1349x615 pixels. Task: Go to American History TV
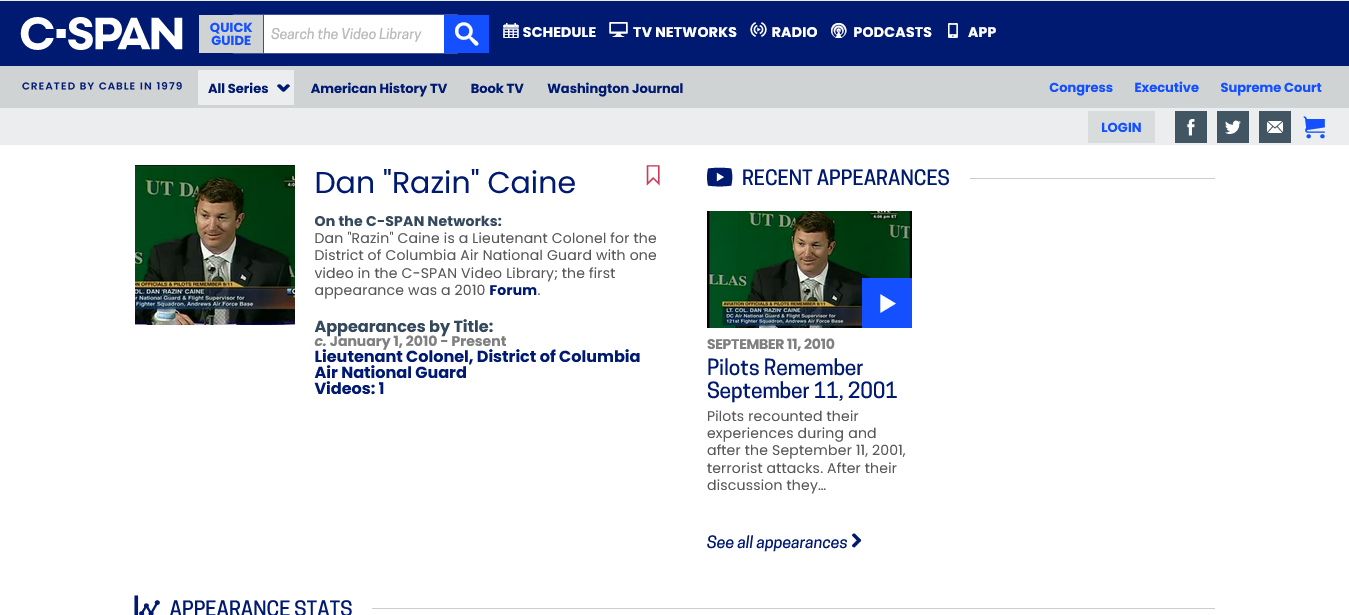[x=379, y=88]
